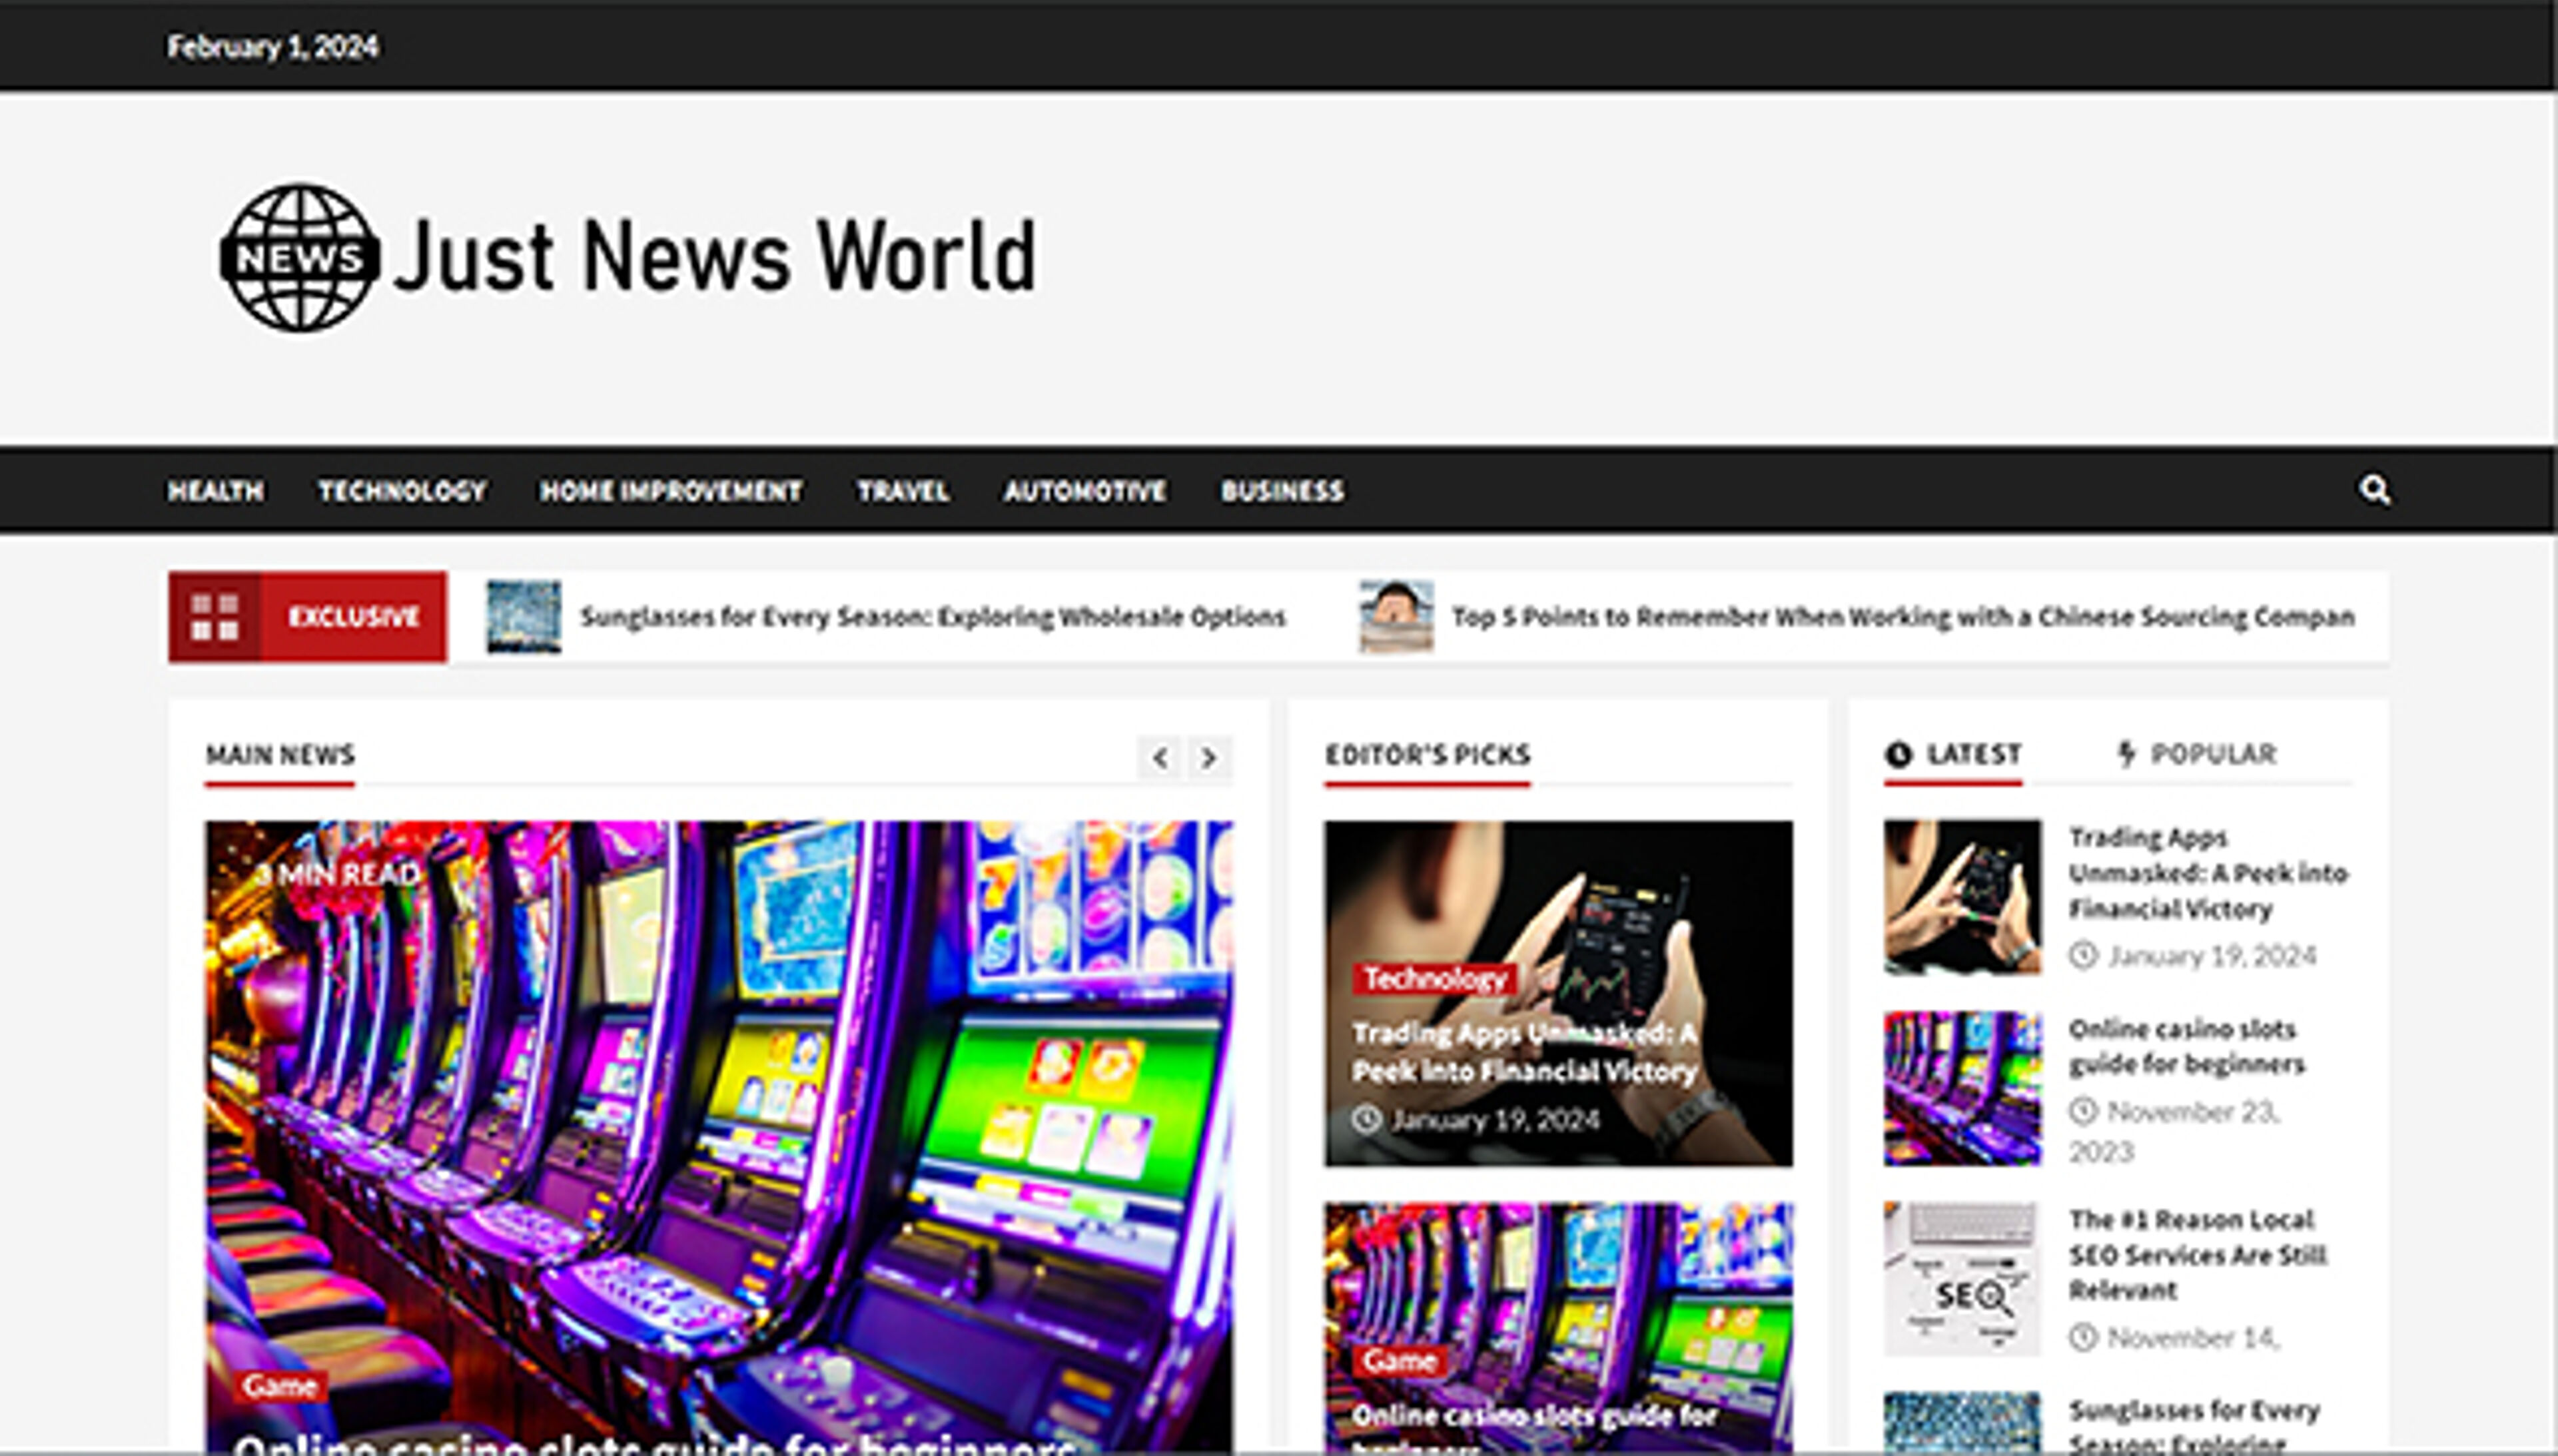Image resolution: width=2558 pixels, height=1456 pixels.
Task: Click the lightning bolt icon beside POPULAR
Action: point(2125,754)
